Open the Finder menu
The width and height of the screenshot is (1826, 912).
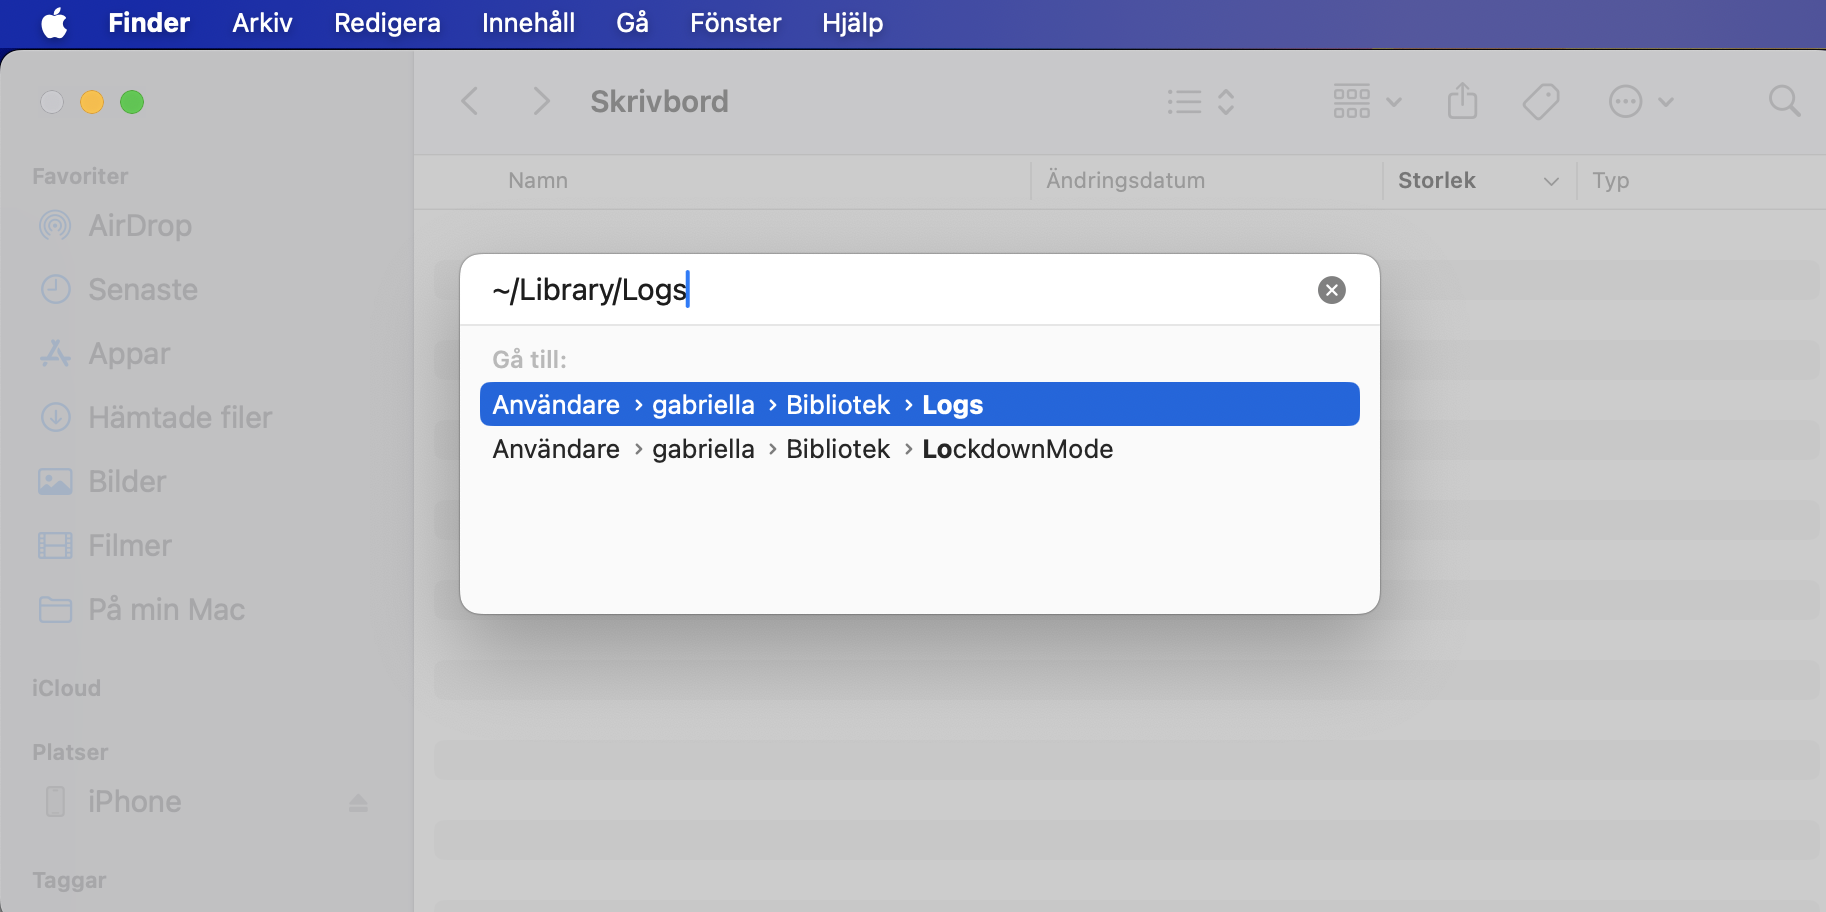pyautogui.click(x=149, y=23)
